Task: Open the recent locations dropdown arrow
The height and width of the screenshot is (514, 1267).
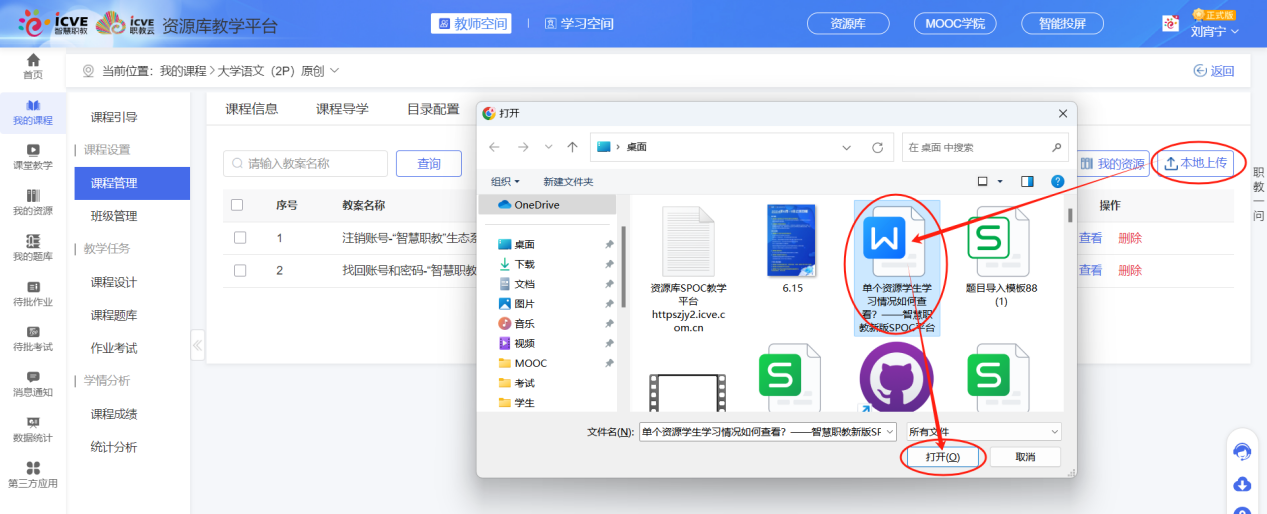Action: (x=546, y=147)
